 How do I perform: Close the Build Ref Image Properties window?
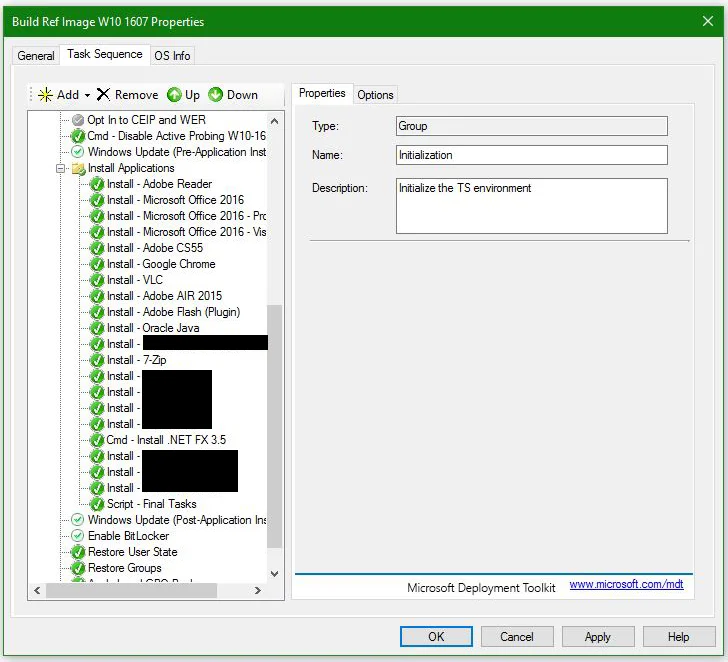[x=708, y=21]
